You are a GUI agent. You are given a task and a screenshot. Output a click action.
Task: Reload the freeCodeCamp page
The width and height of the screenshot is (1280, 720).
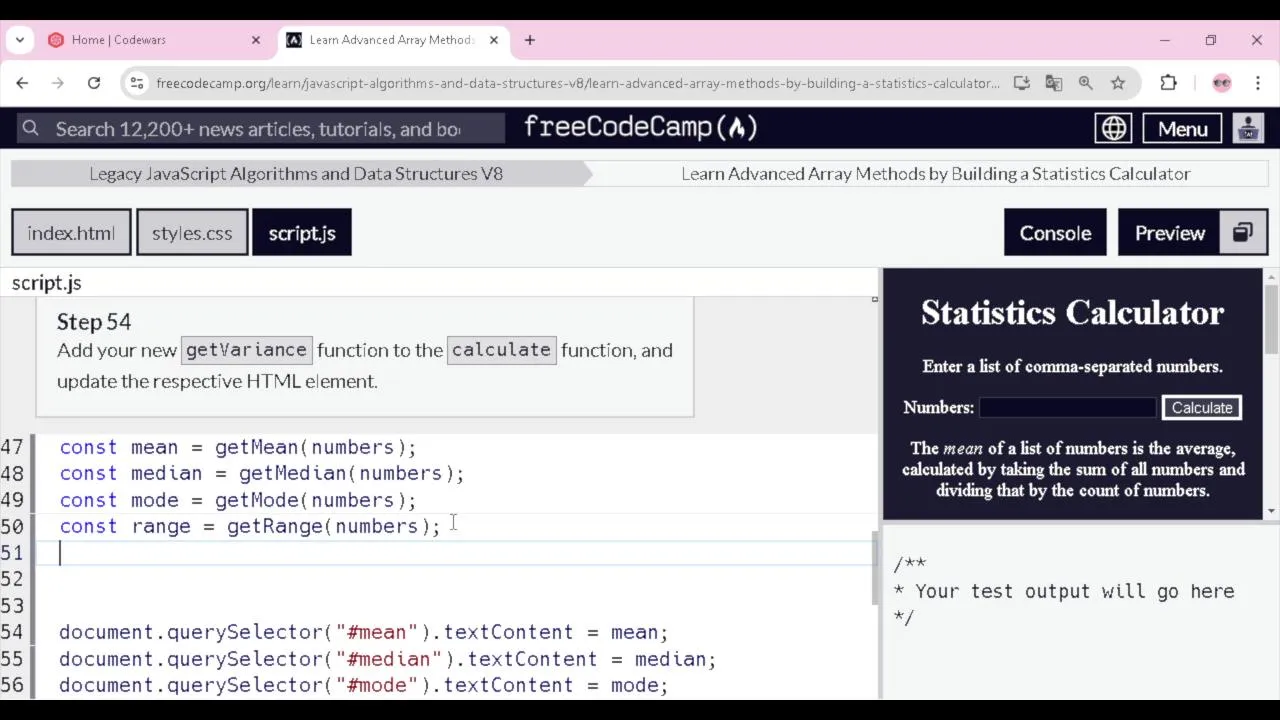point(94,83)
